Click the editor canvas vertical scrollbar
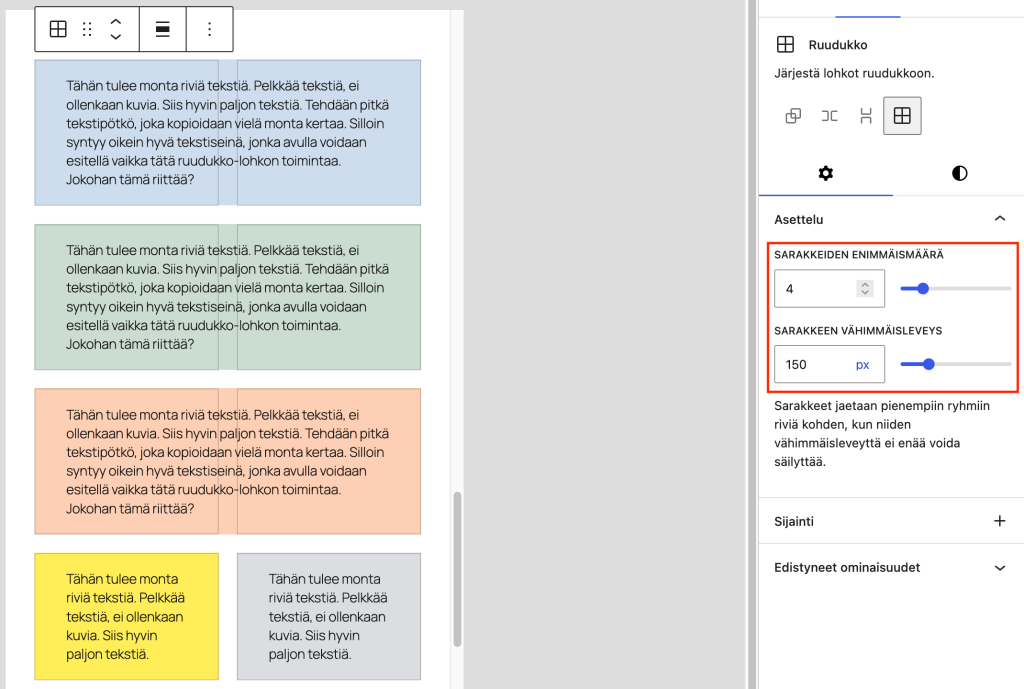This screenshot has width=1024, height=689. (457, 569)
